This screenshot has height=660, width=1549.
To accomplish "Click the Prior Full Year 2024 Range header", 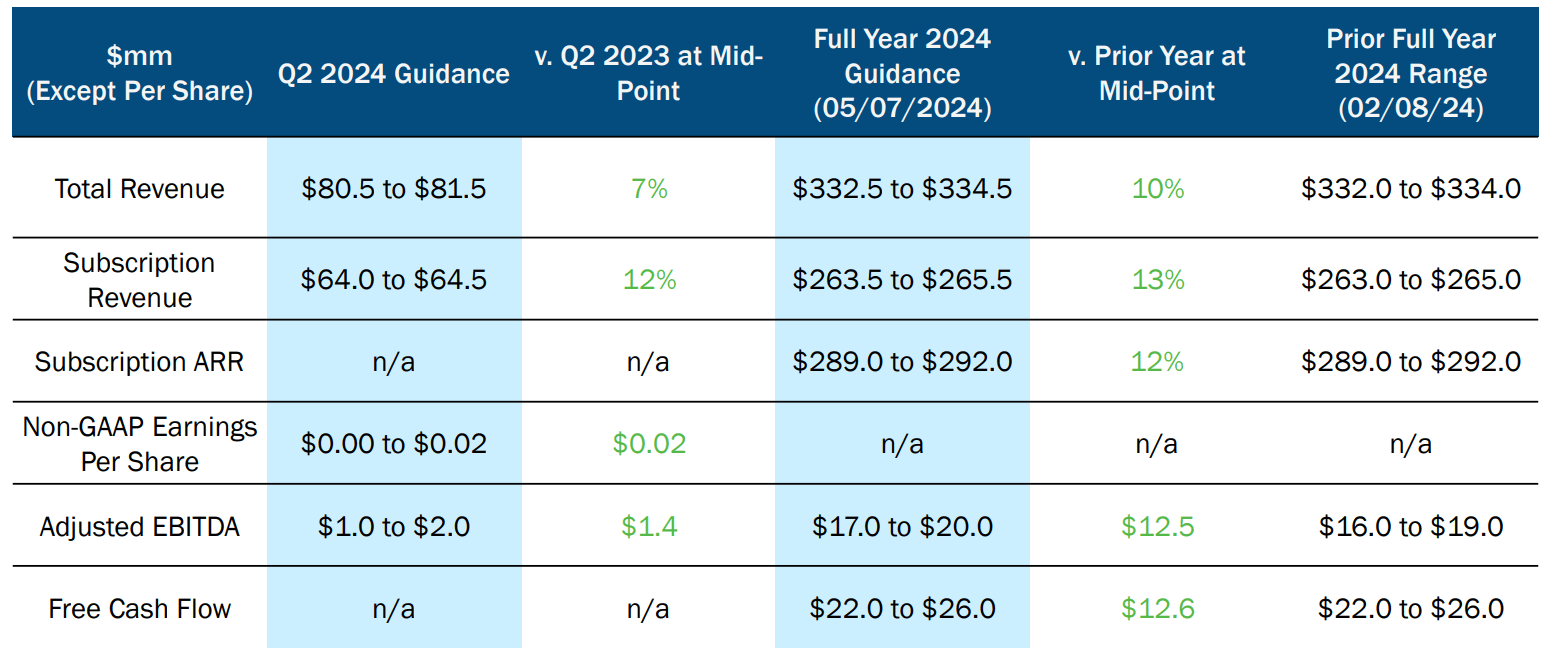I will 1410,74.
